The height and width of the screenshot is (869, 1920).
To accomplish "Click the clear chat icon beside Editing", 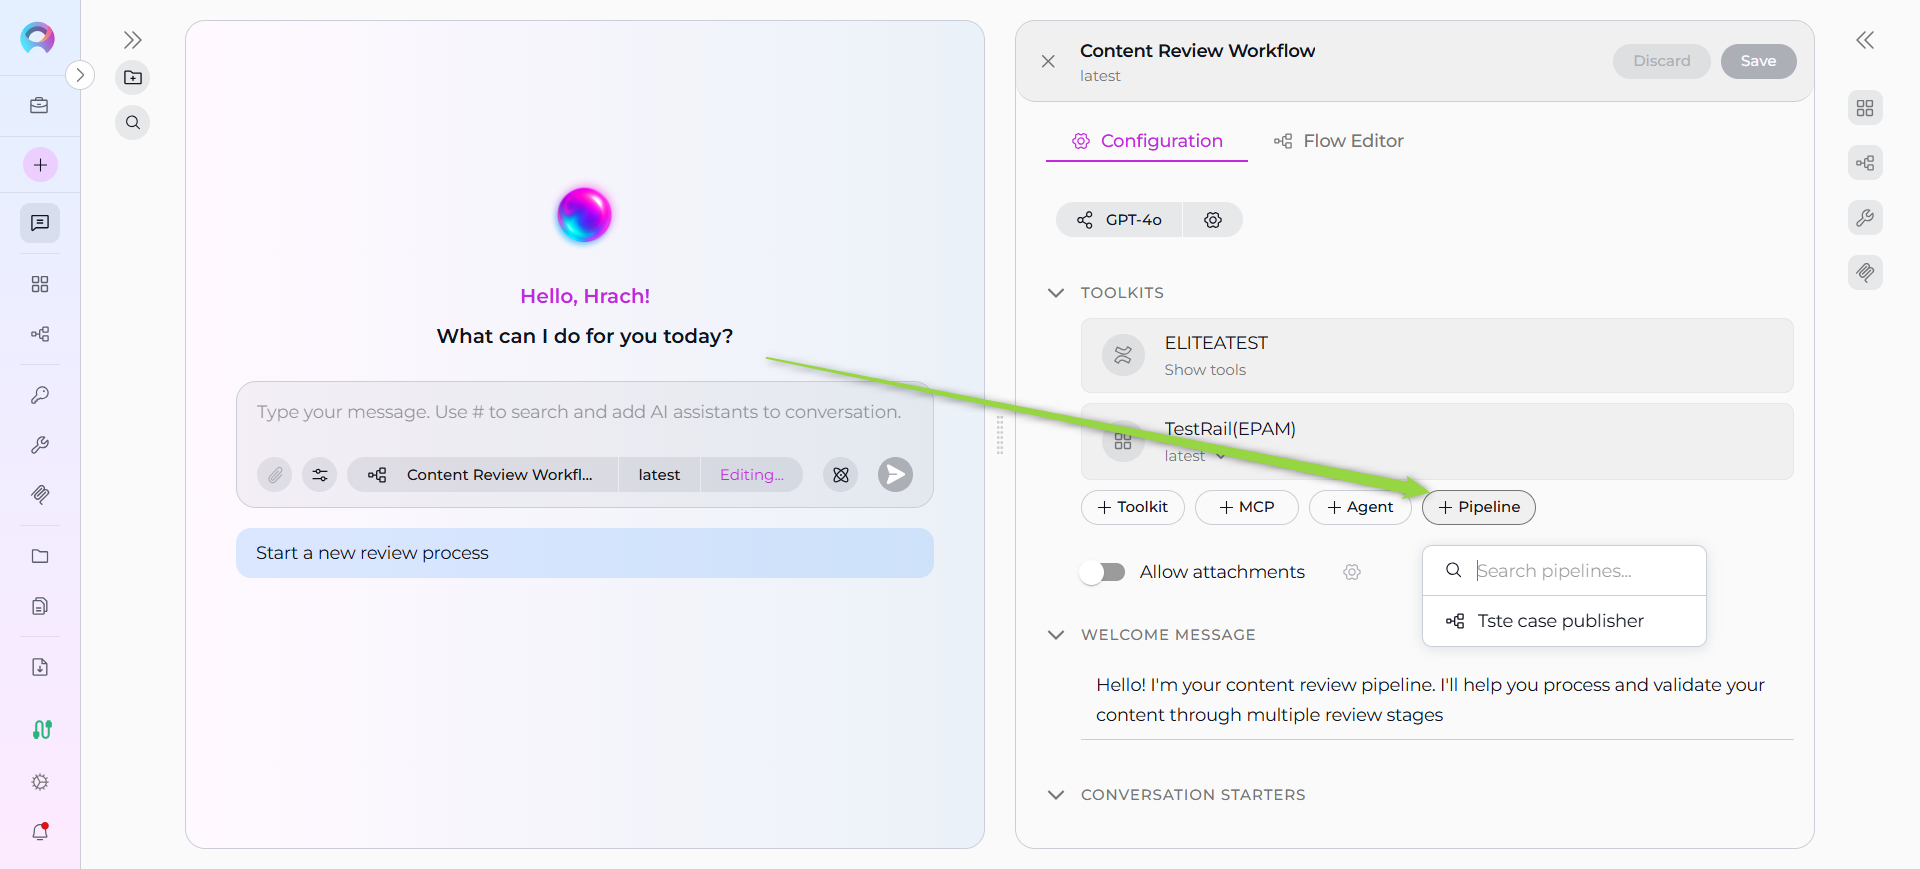I will pos(840,475).
